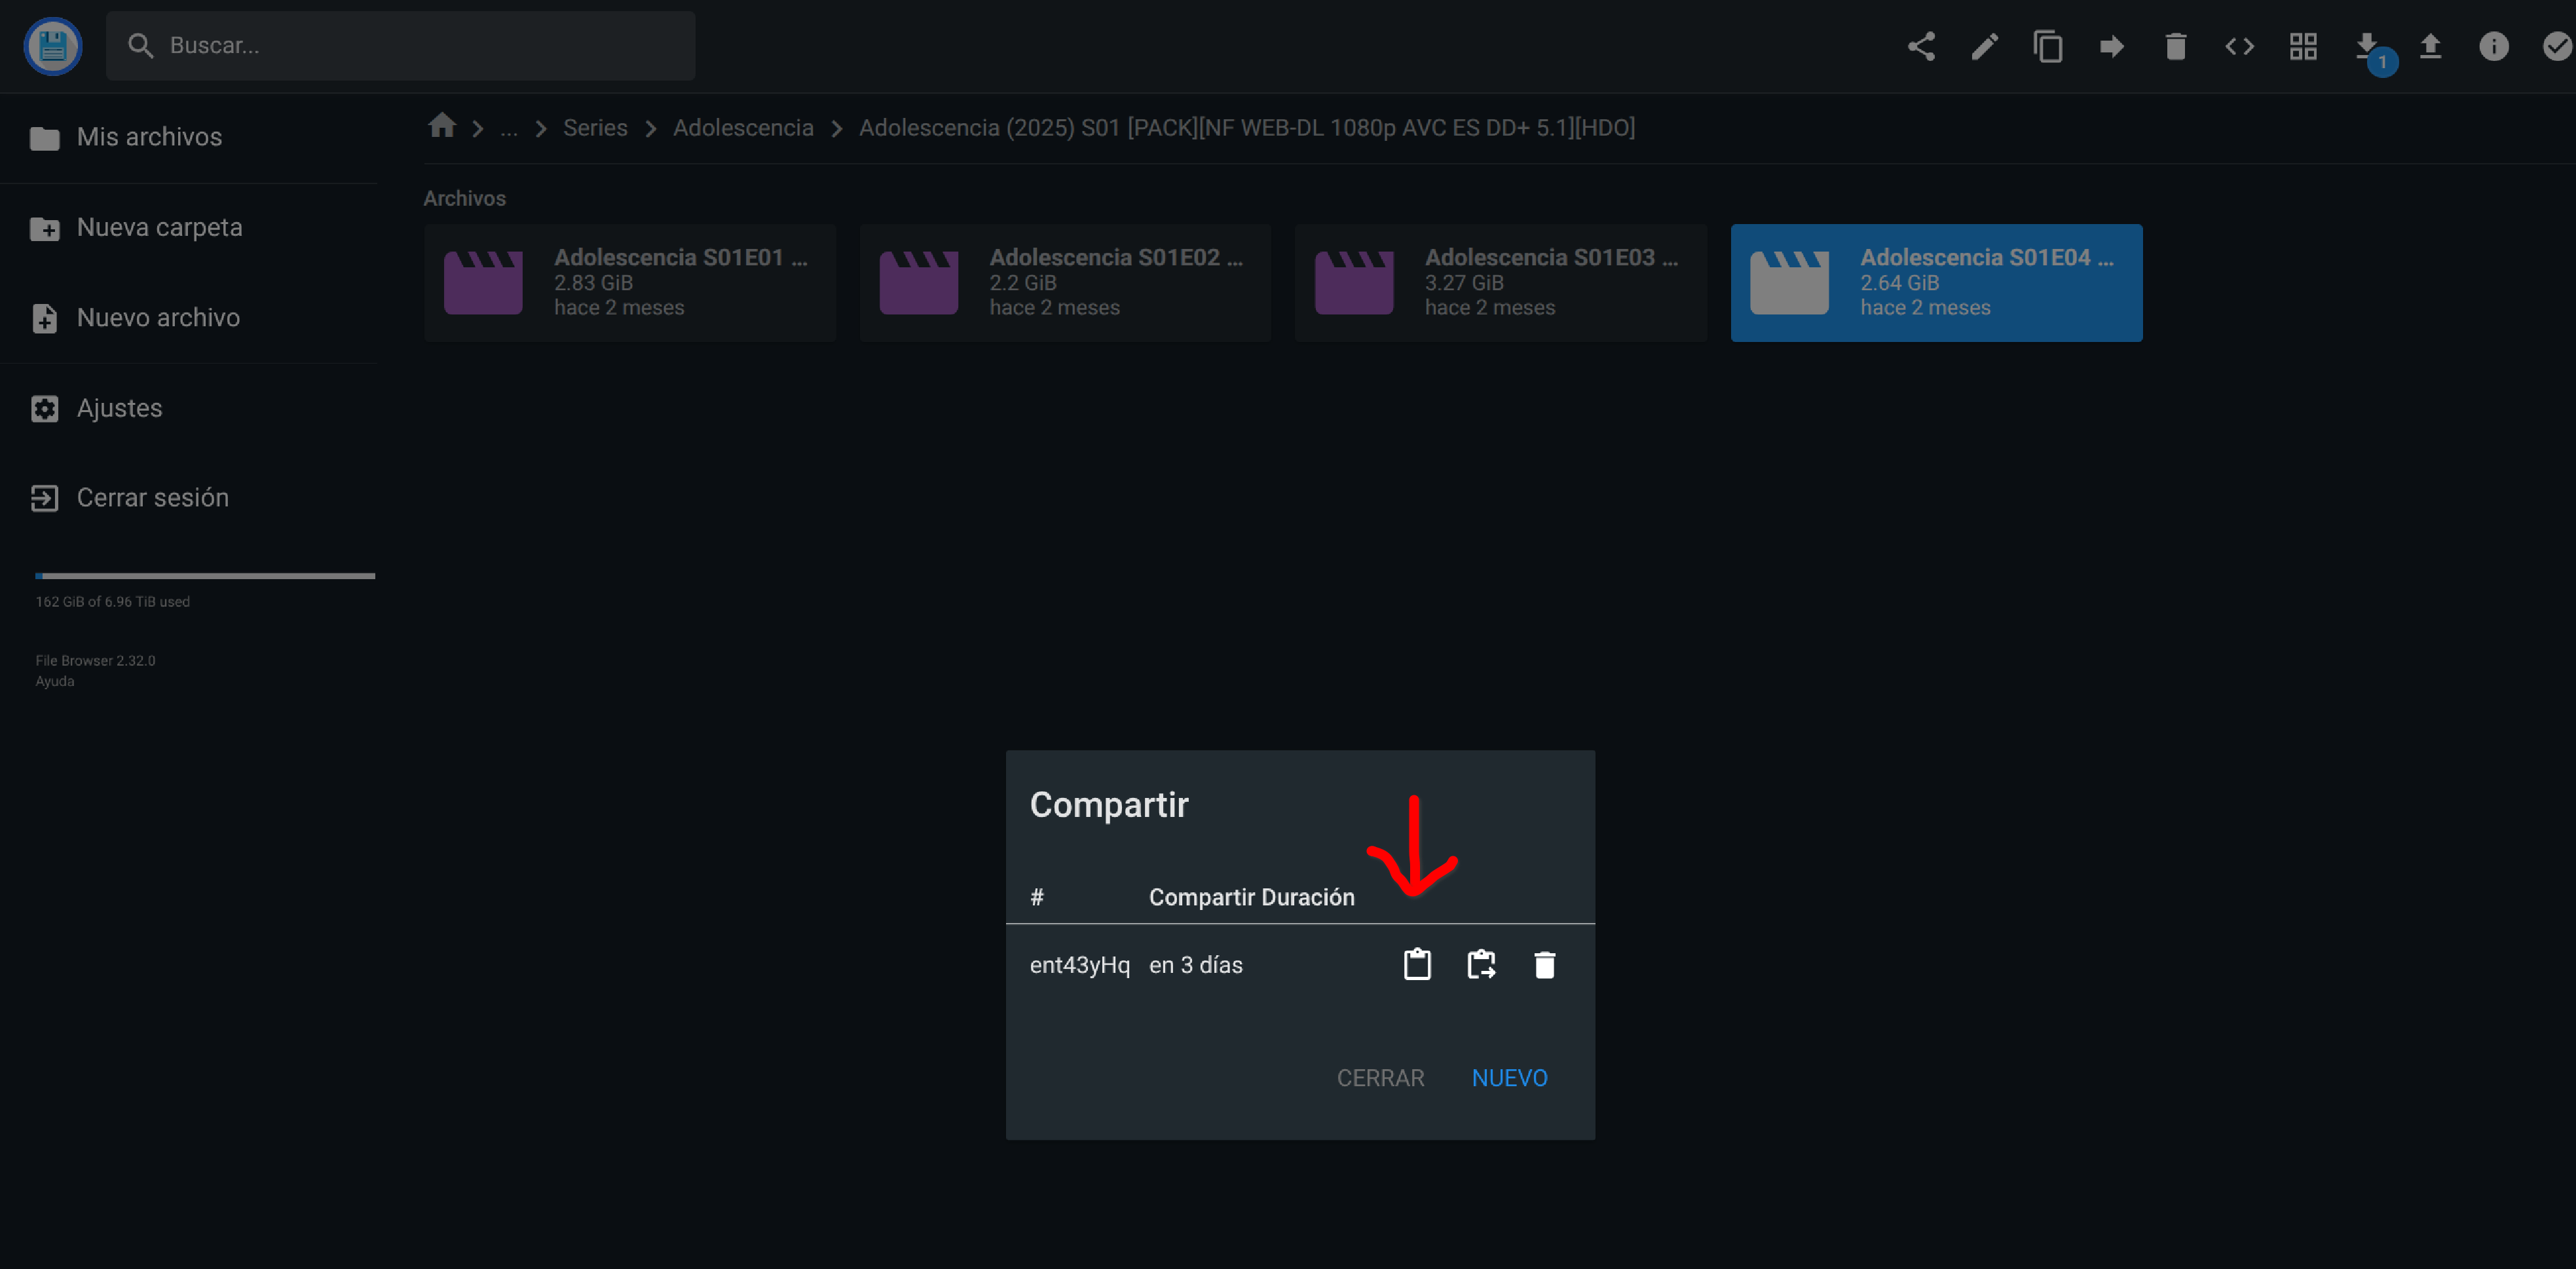The width and height of the screenshot is (2576, 1269).
Task: Open Ajustes in the sidebar
Action: pos(119,408)
